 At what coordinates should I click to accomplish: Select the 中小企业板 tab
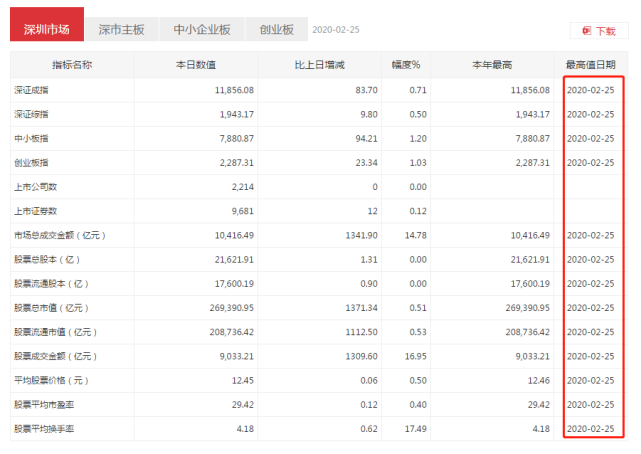click(202, 29)
